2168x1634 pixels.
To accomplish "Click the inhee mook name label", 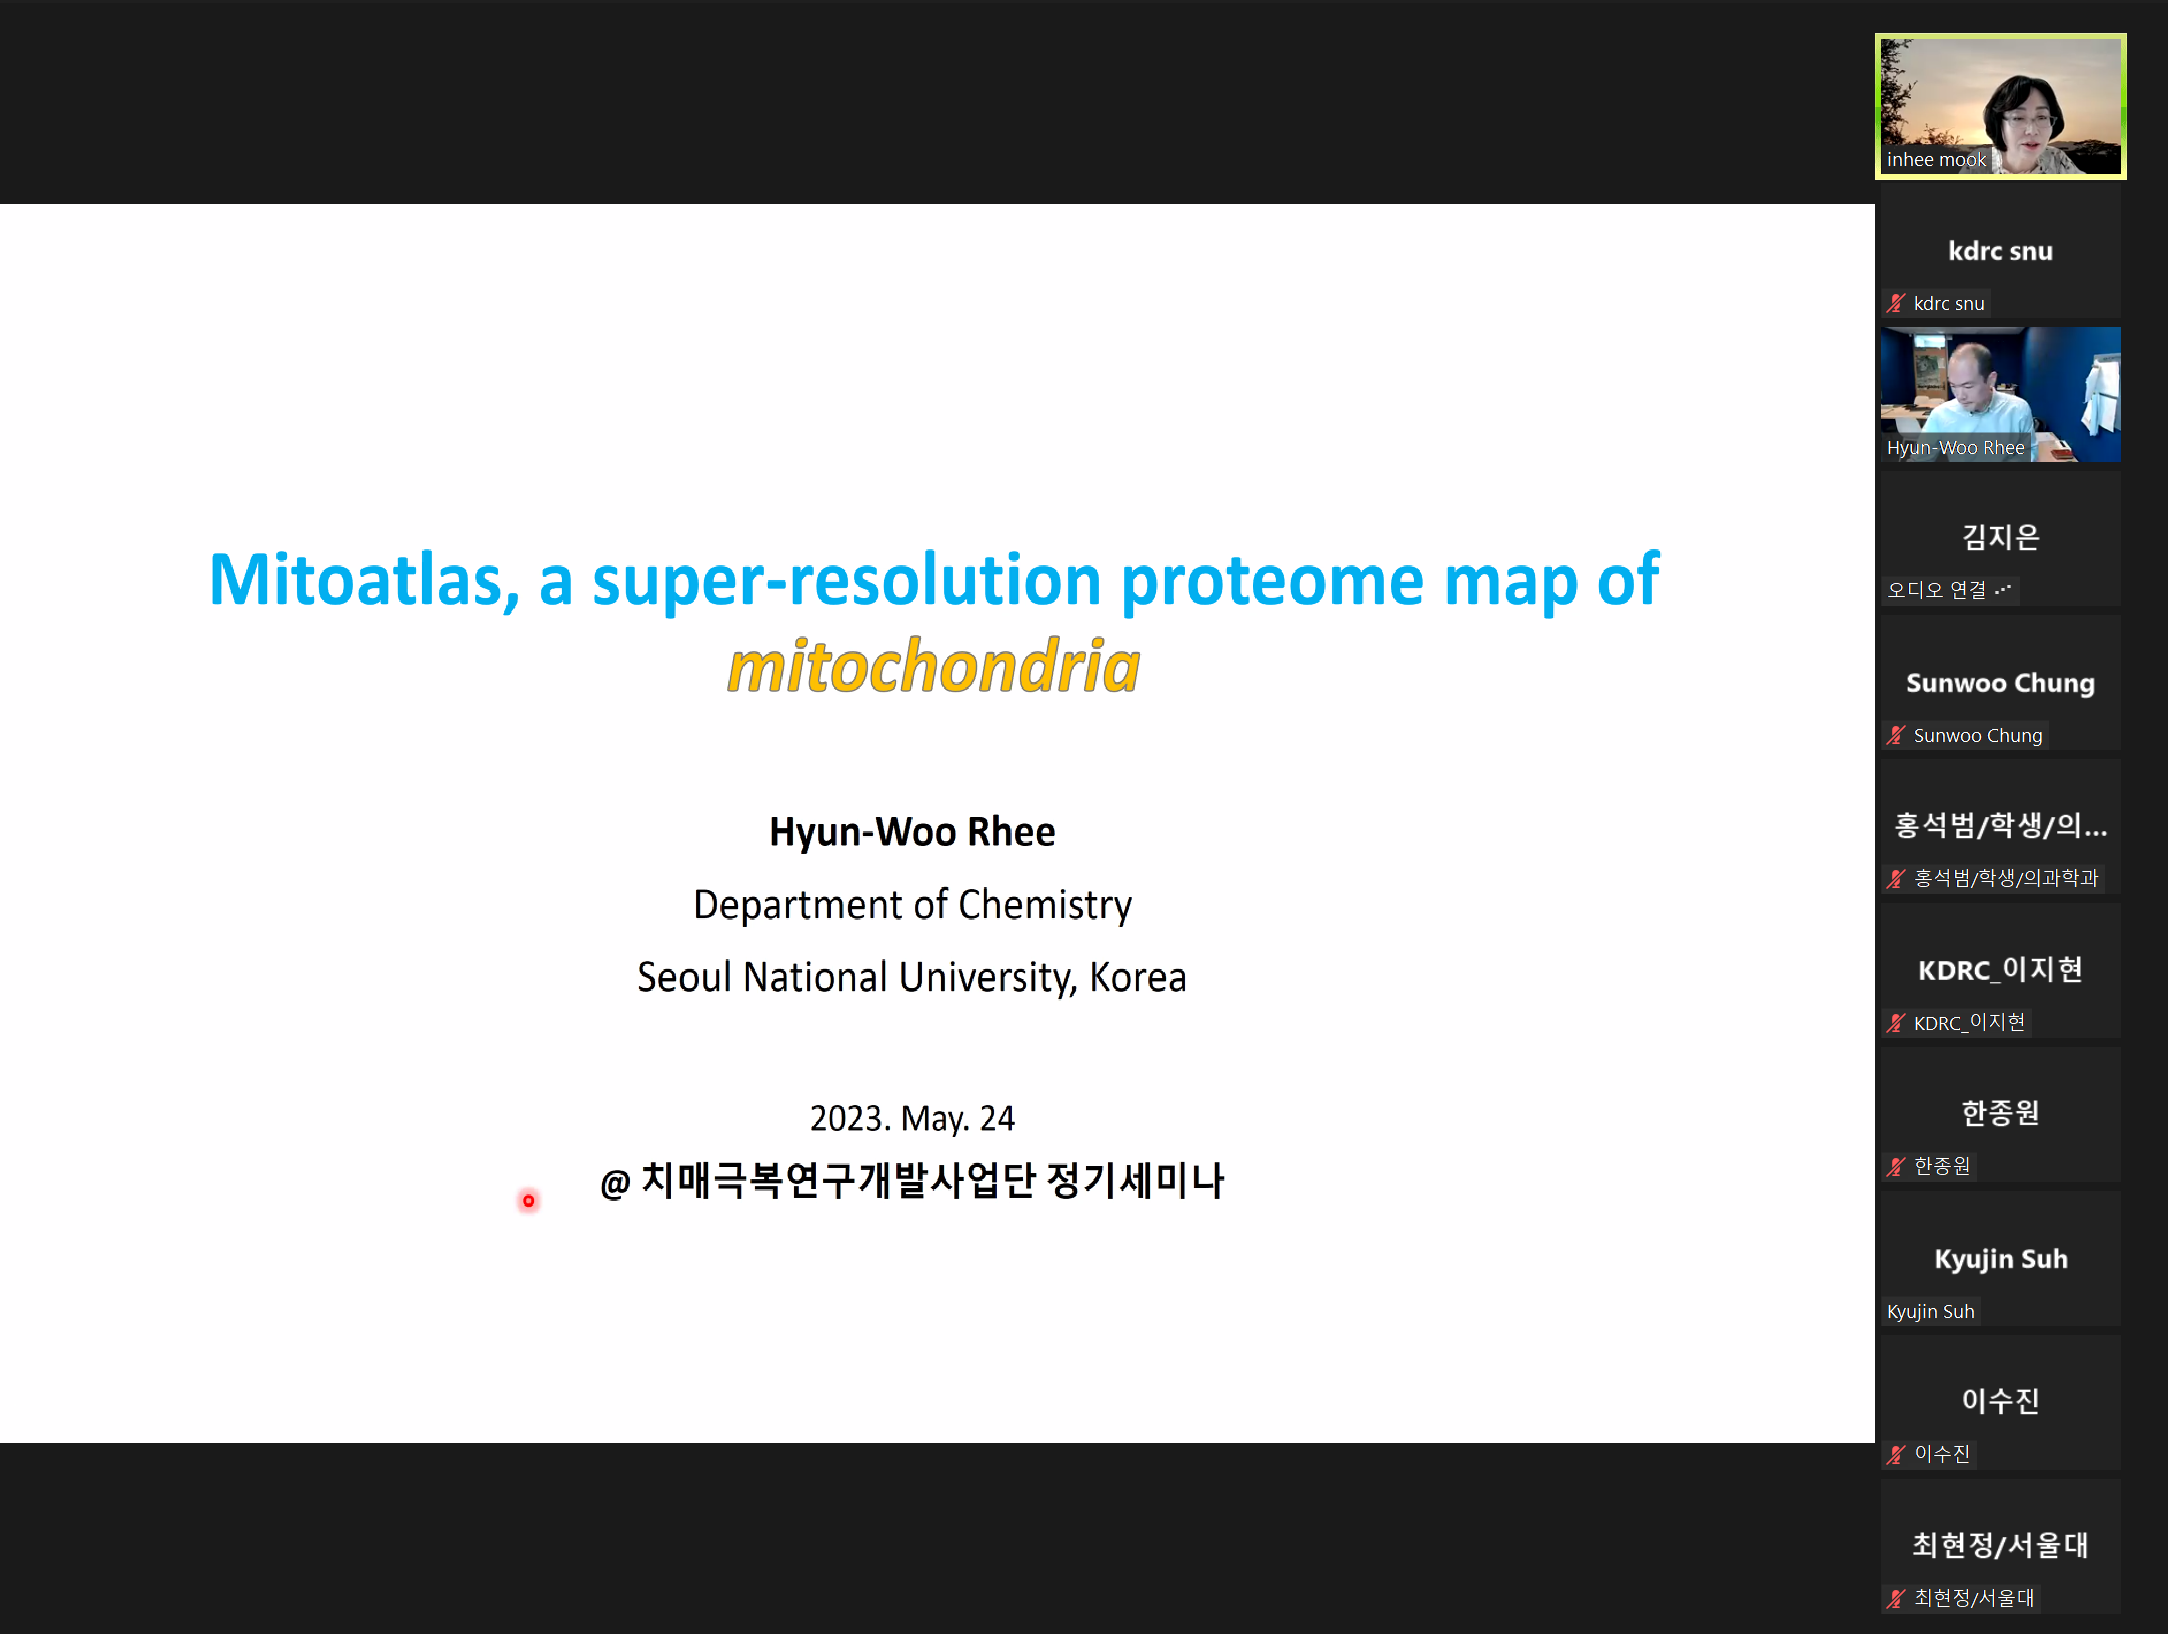I will click(x=1936, y=160).
